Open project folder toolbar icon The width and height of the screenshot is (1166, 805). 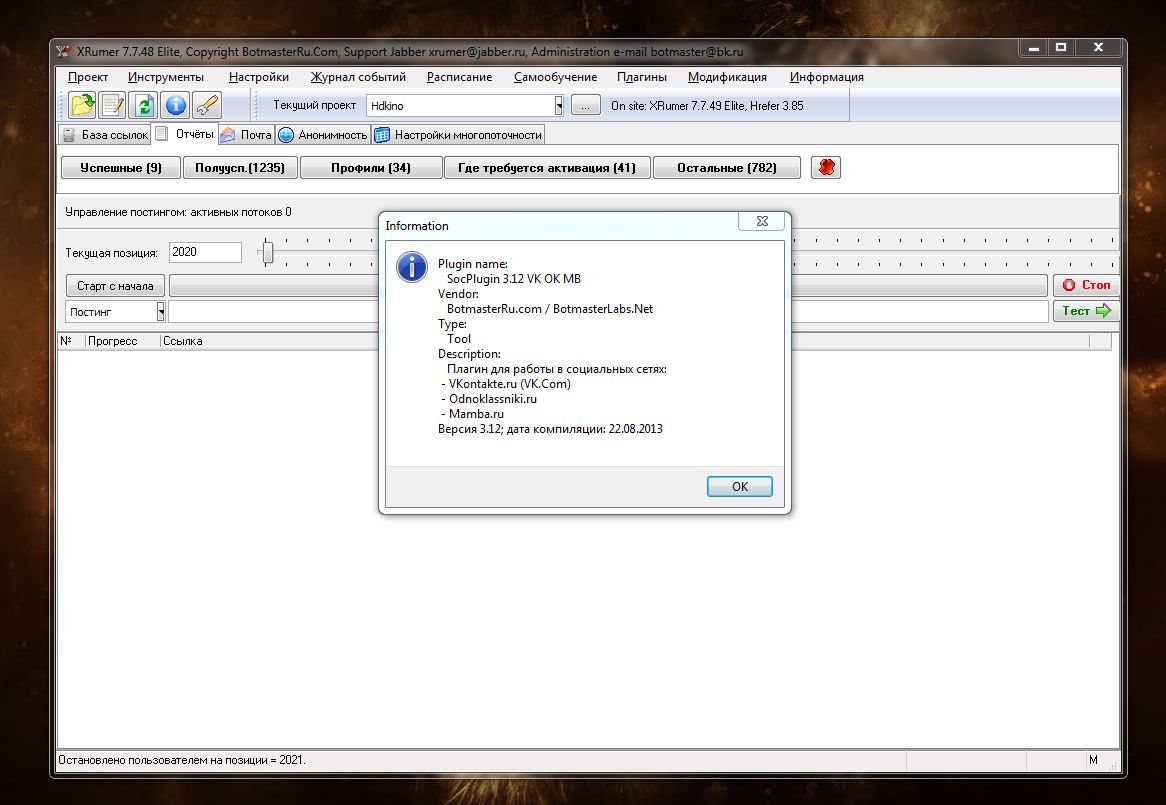[82, 106]
